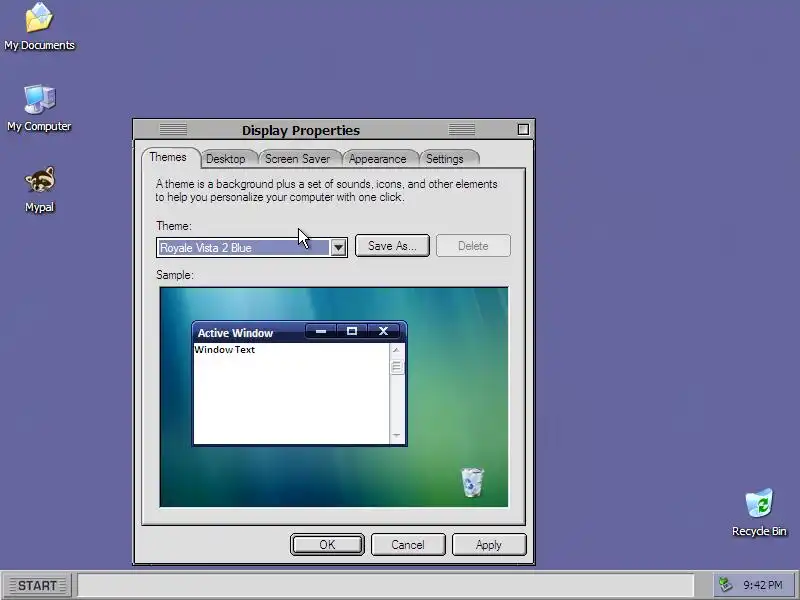Select the Mypal raccoon browser icon
Screen dimensions: 800x600
tap(39, 189)
